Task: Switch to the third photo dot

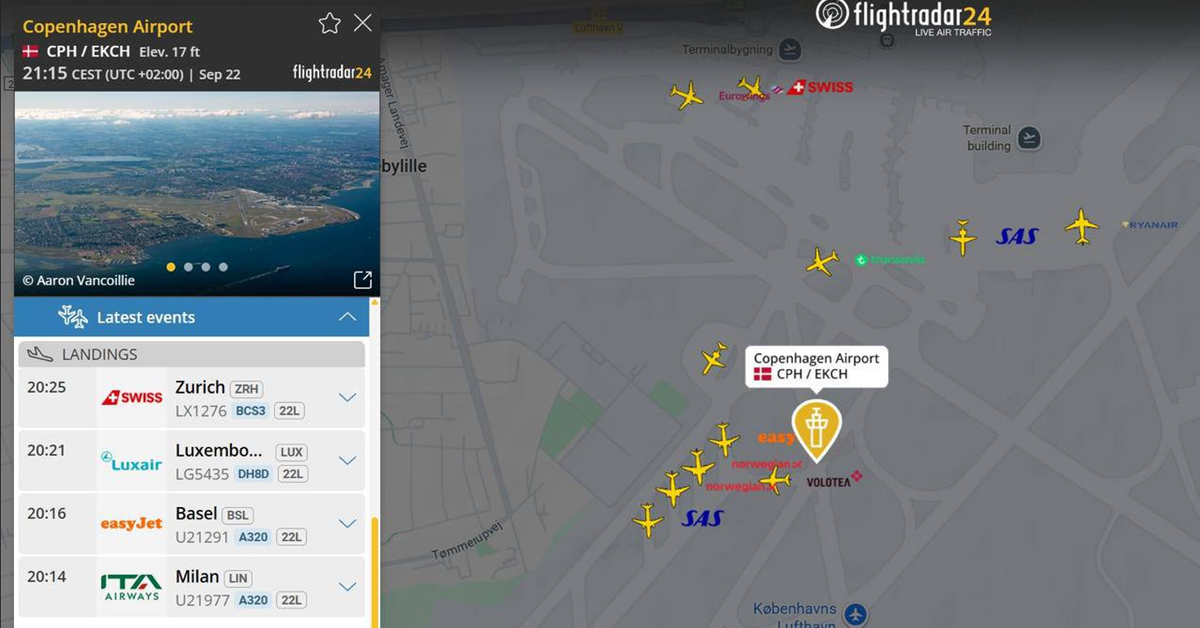Action: tap(206, 267)
